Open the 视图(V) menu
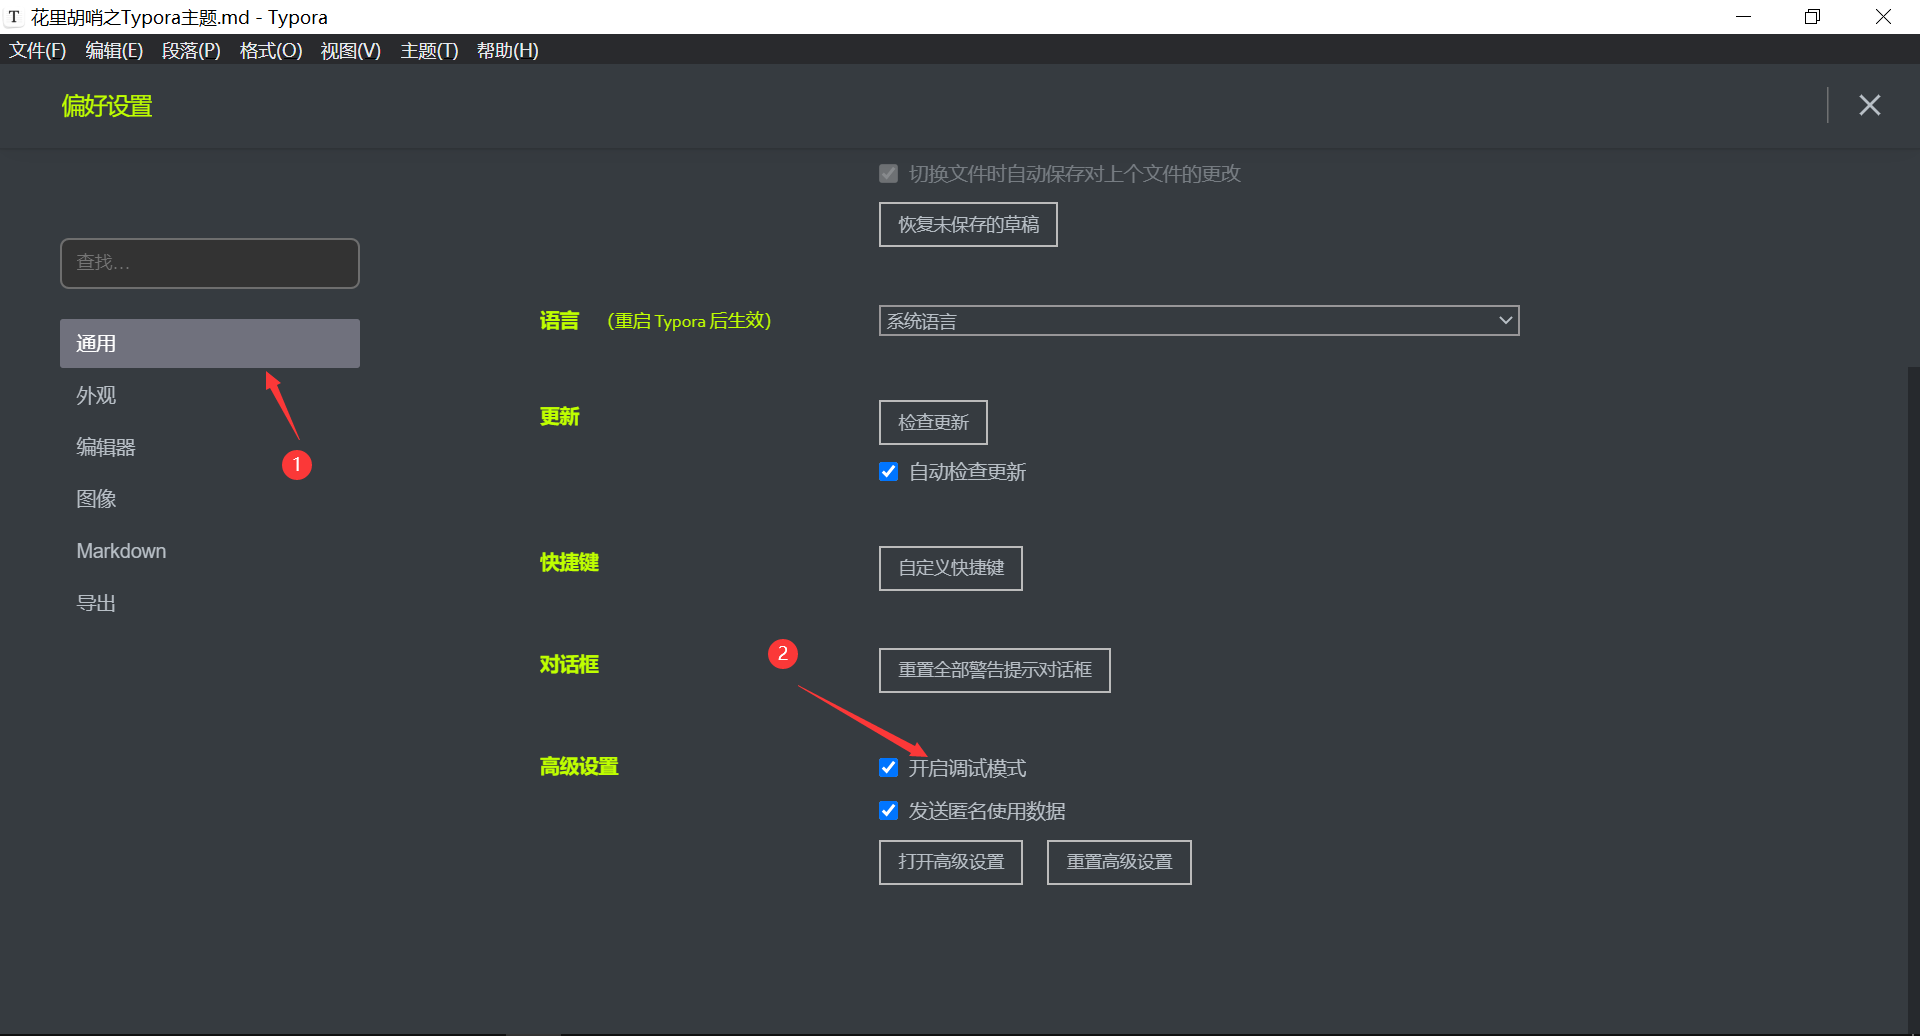This screenshot has width=1920, height=1036. click(x=350, y=50)
